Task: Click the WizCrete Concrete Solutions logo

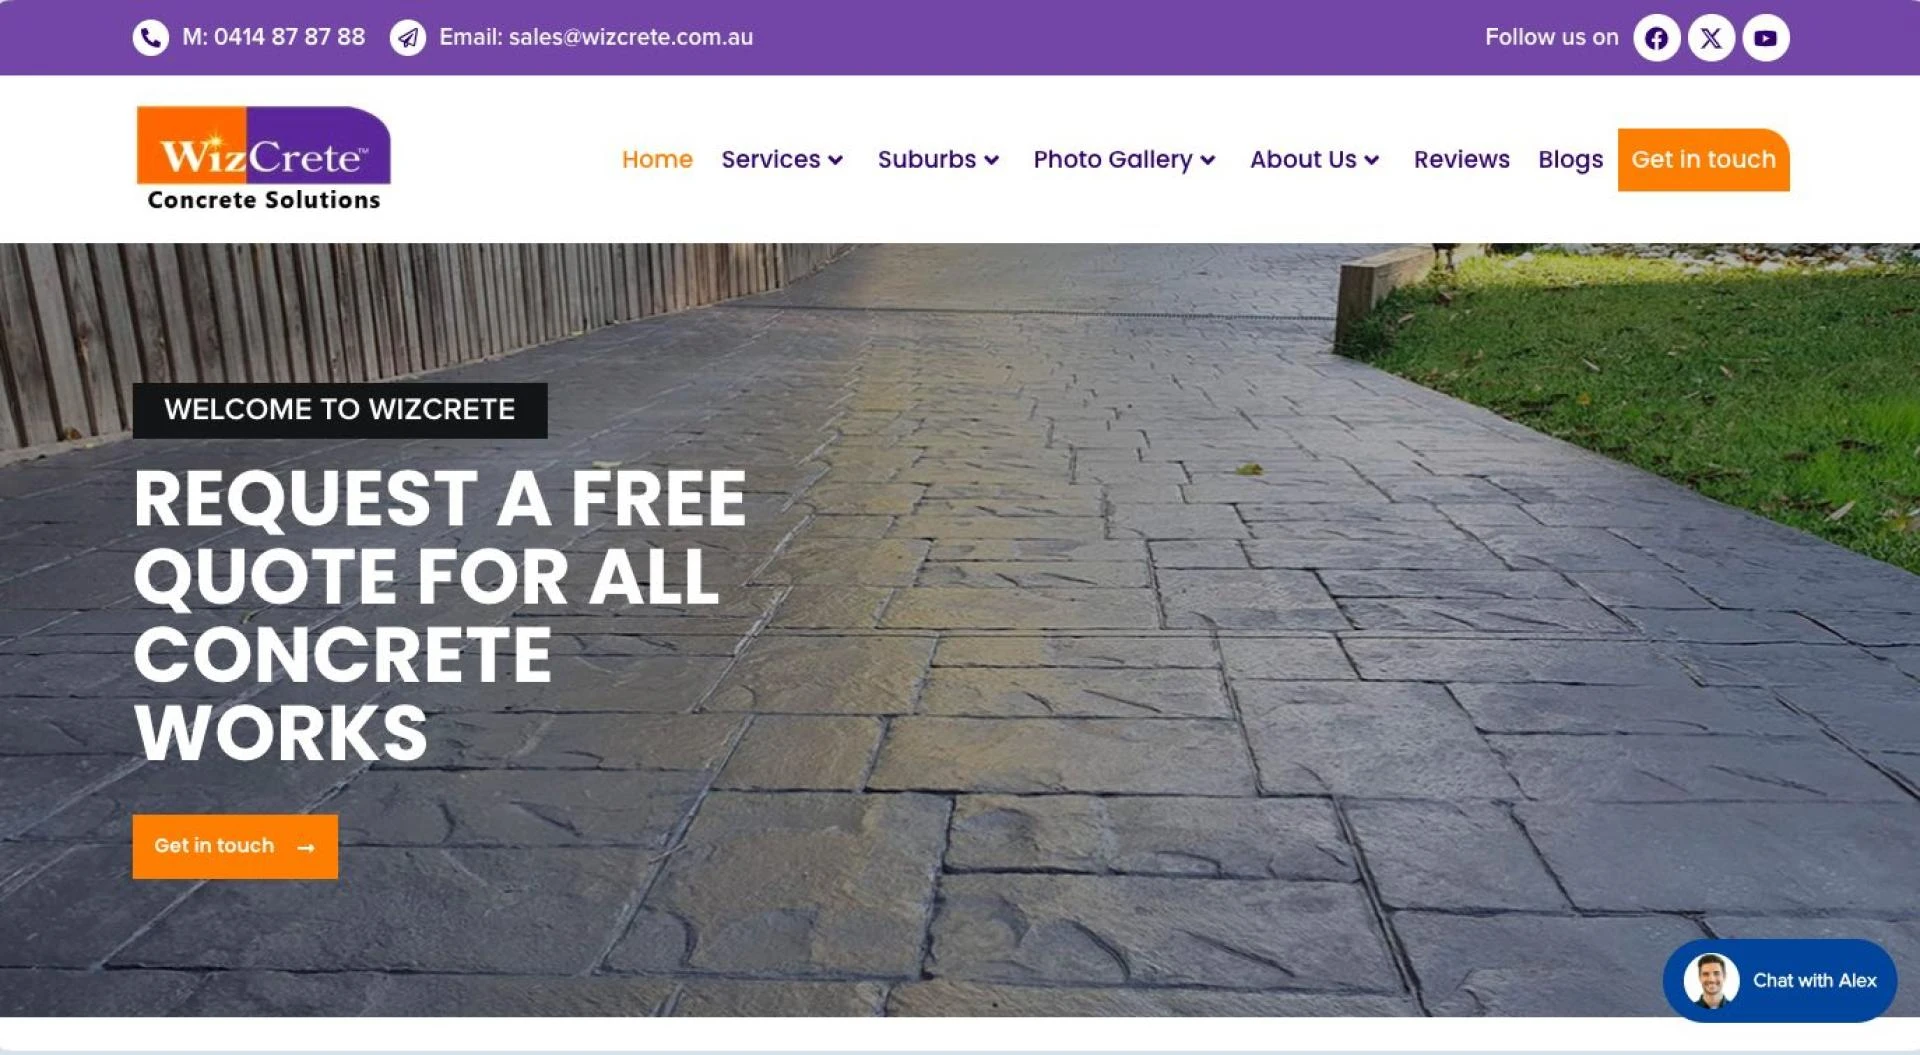Action: click(263, 159)
